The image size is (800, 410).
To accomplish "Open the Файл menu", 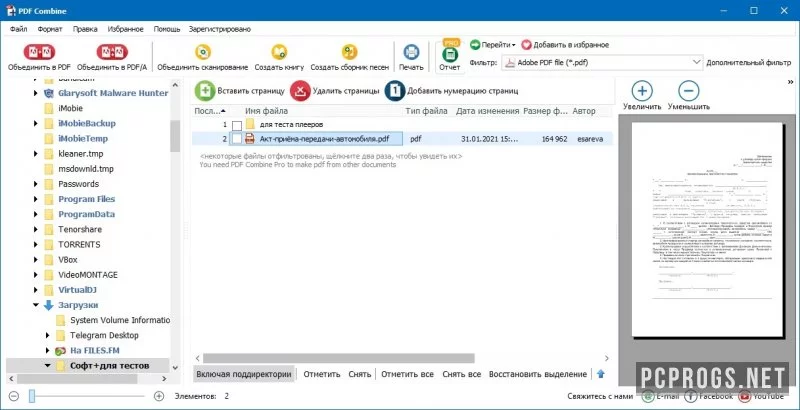I will pos(18,29).
